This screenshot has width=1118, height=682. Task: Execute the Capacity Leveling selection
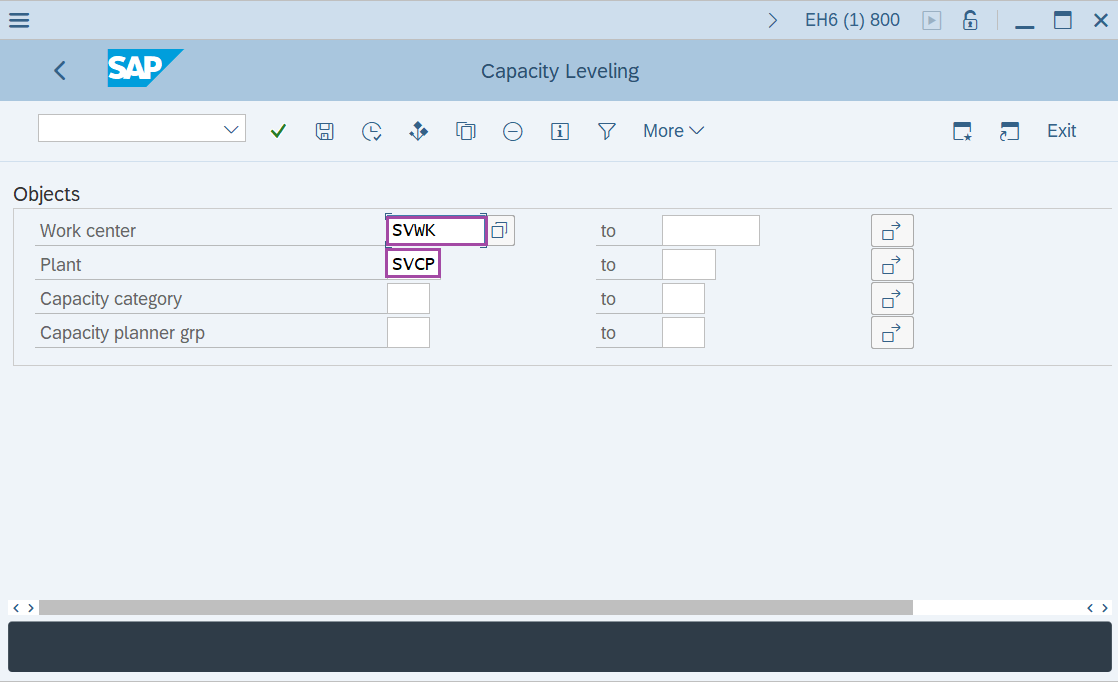(278, 130)
